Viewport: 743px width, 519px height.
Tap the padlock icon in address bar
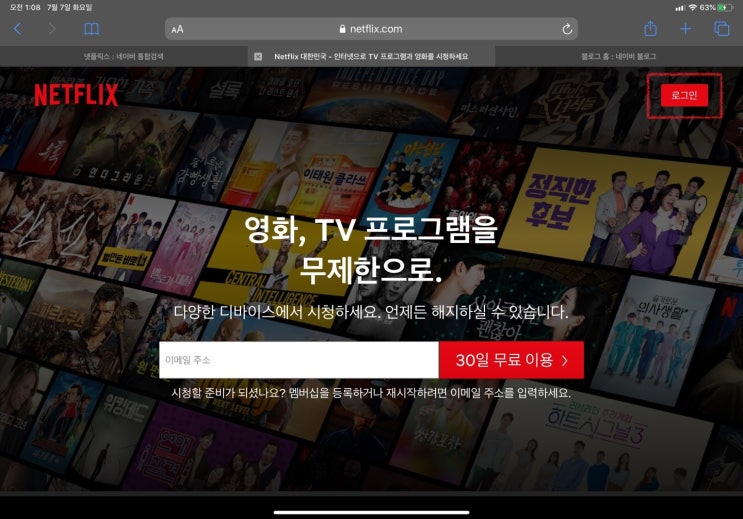[x=342, y=29]
